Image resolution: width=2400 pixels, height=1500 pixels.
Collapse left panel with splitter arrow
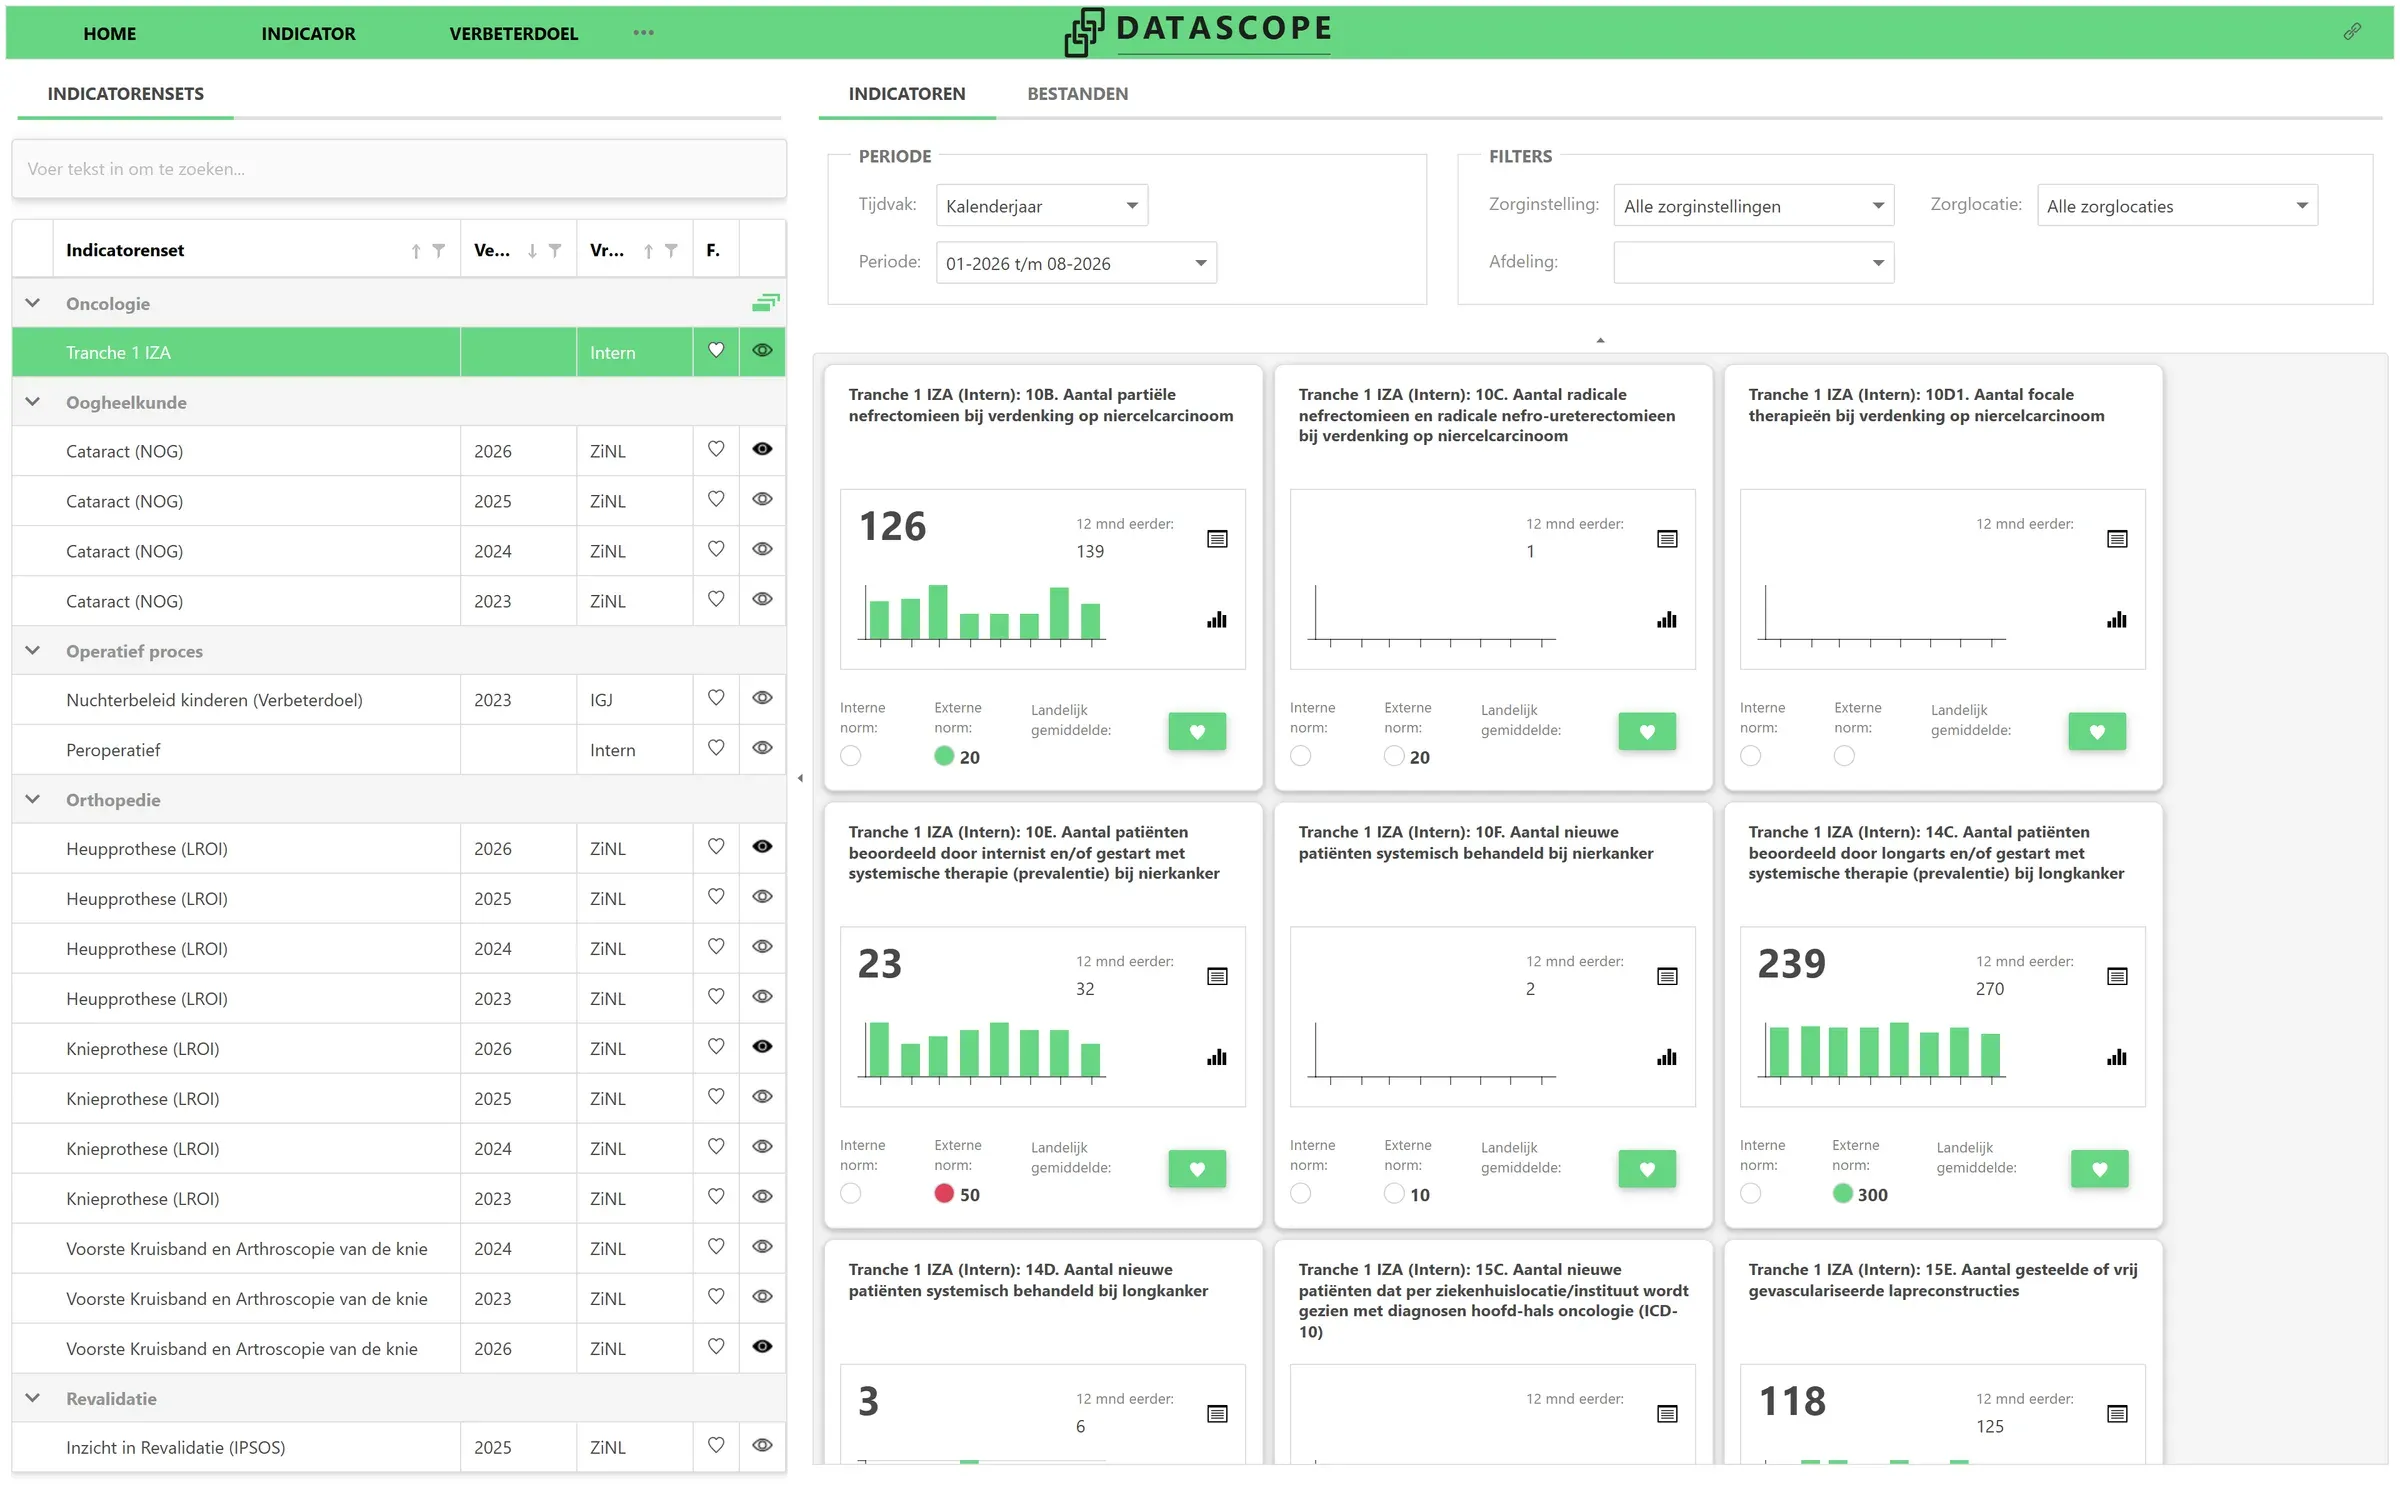800,778
